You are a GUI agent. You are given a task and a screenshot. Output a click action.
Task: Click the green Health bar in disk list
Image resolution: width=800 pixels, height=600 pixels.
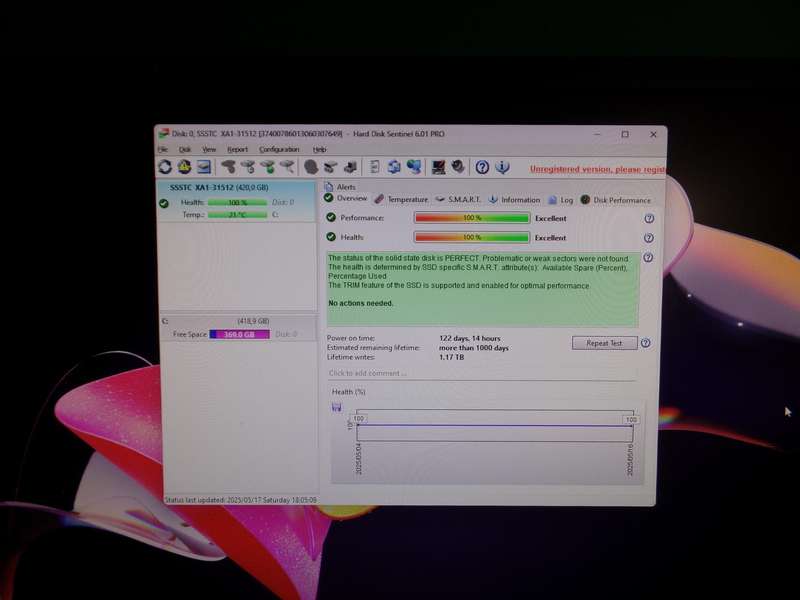tap(237, 203)
